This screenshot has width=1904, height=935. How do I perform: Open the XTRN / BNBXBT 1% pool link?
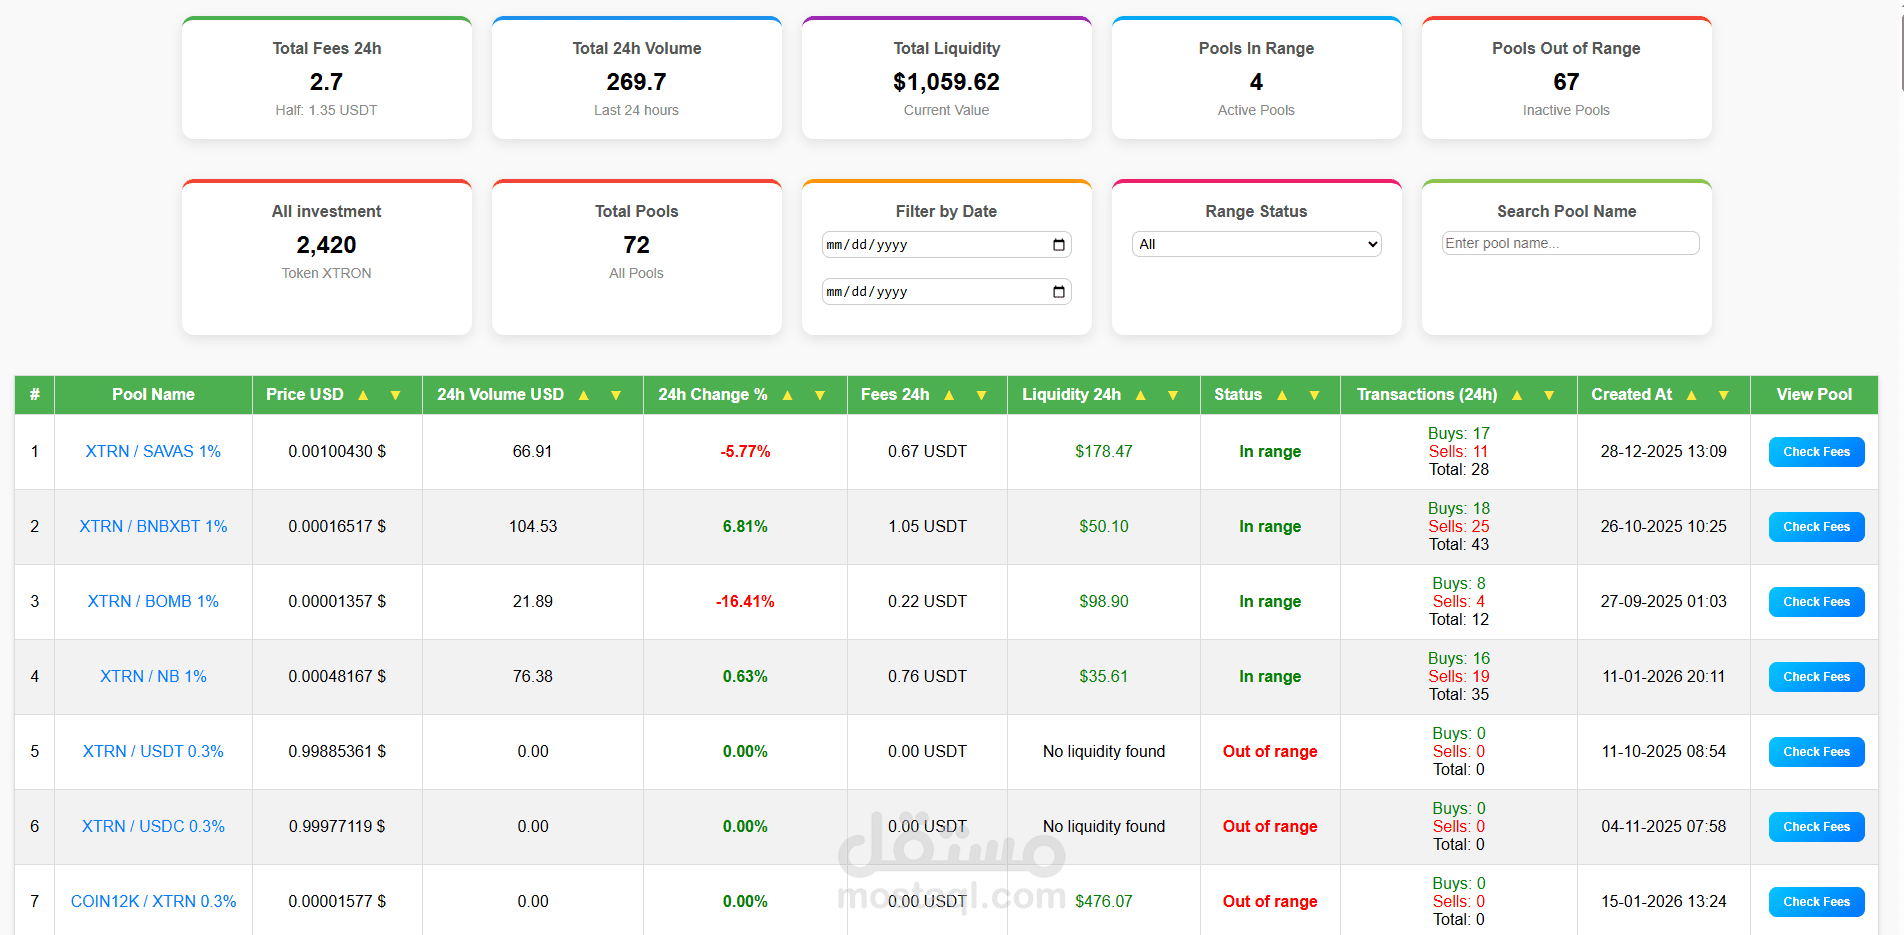(153, 526)
